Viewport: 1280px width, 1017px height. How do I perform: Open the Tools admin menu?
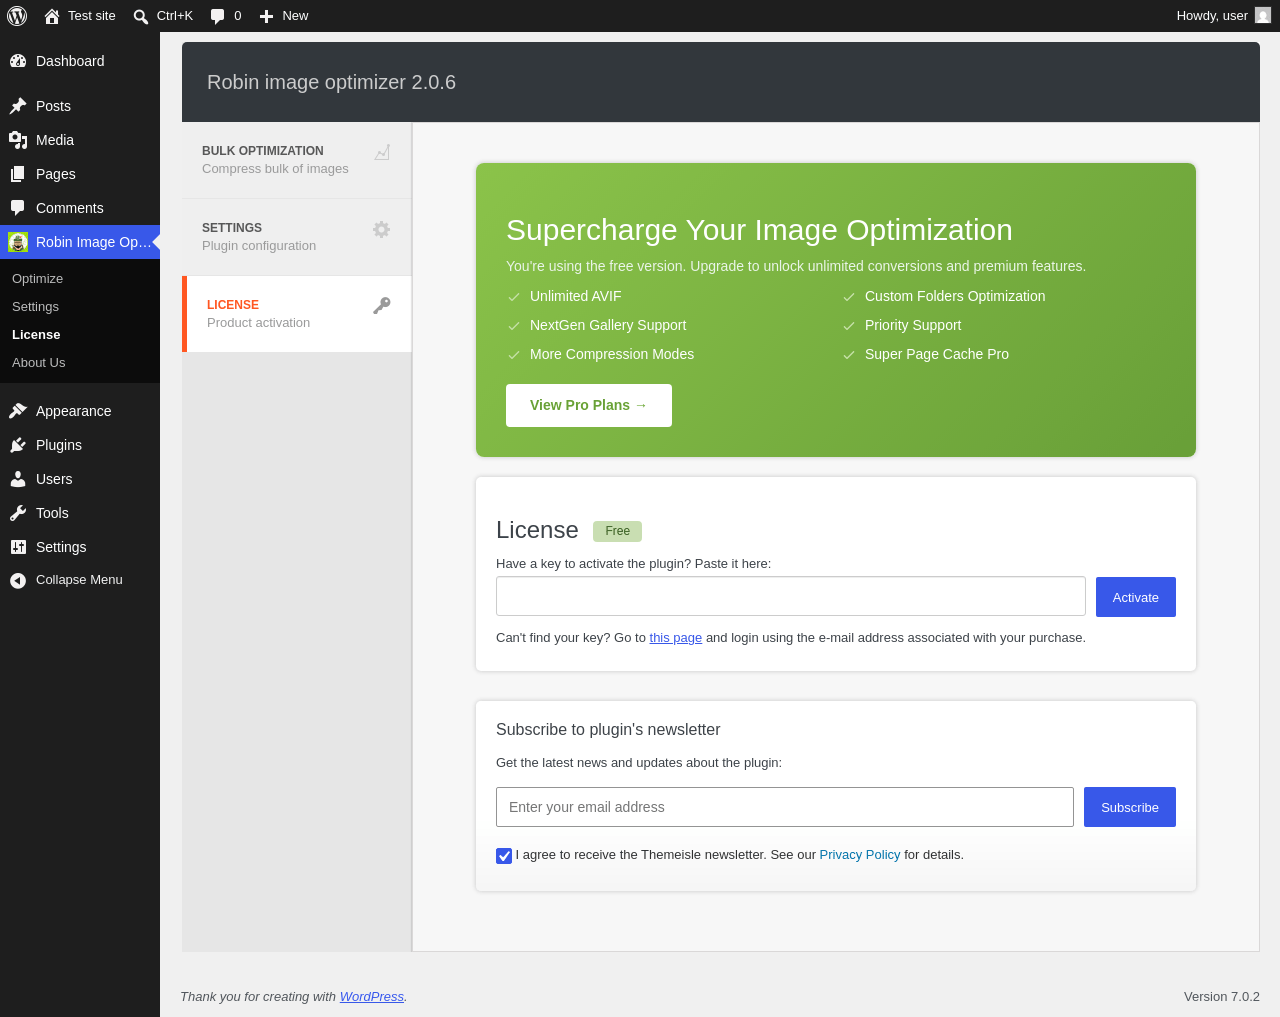(80, 513)
